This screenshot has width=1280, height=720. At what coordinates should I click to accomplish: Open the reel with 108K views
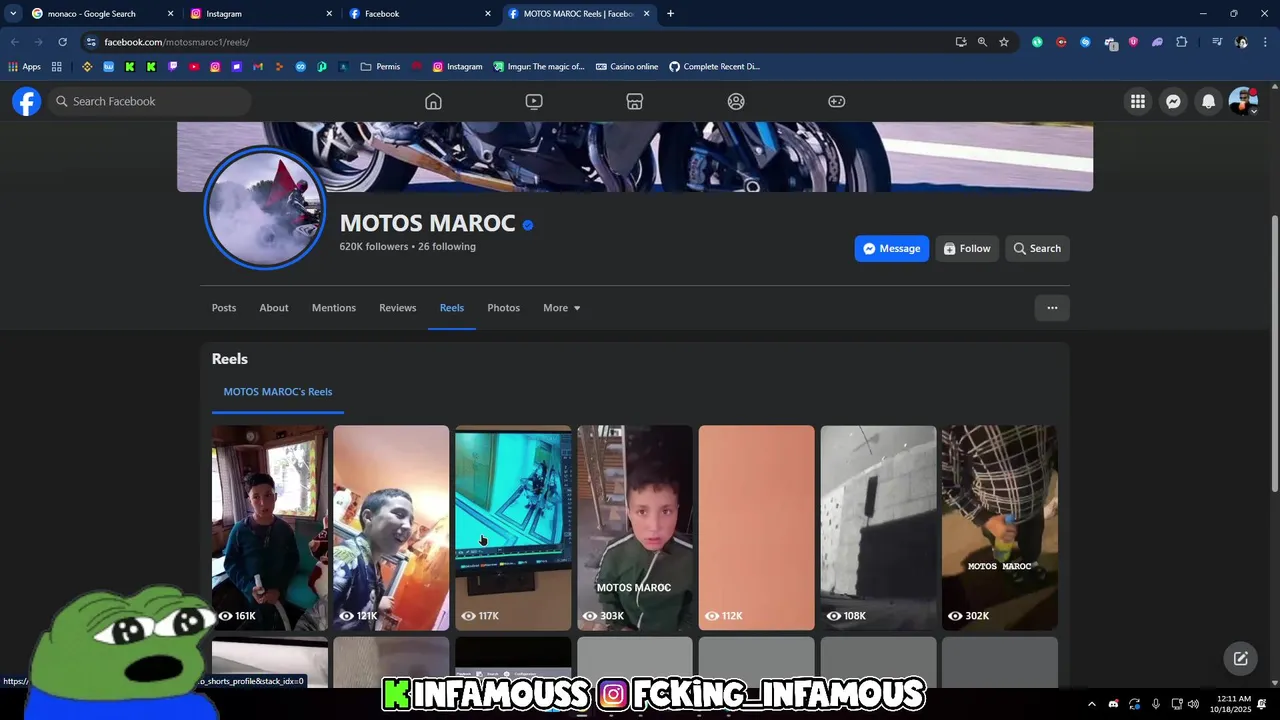[878, 528]
